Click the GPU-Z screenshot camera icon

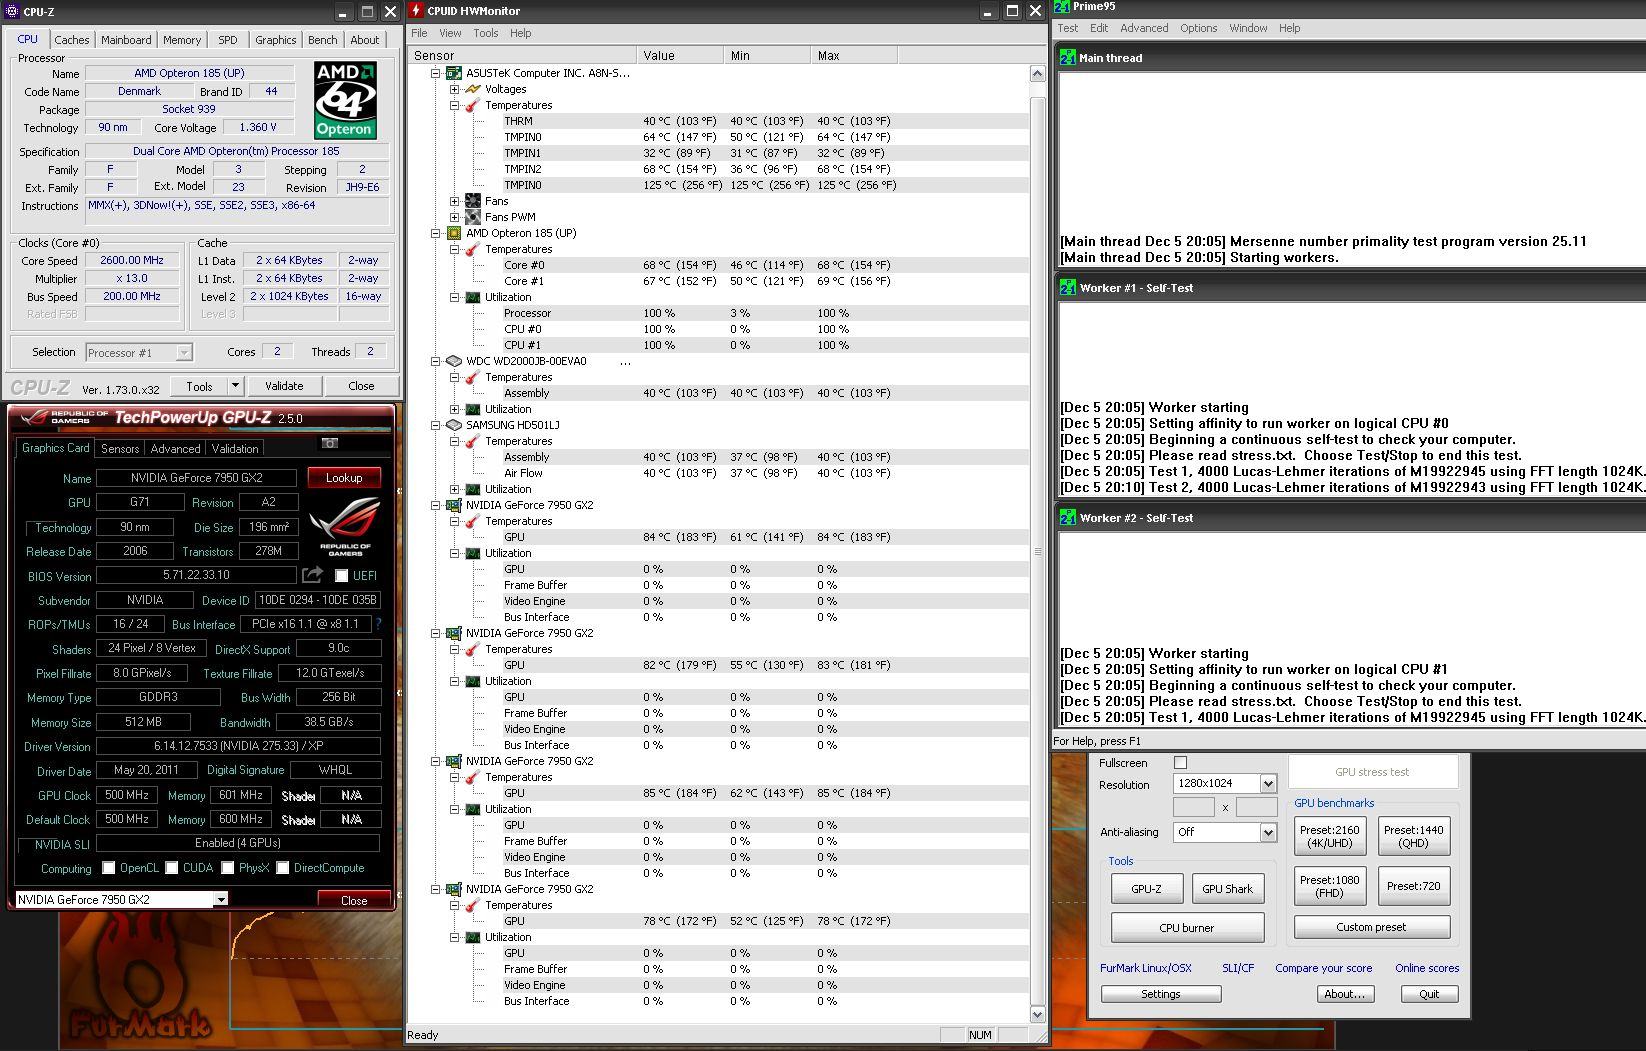click(330, 443)
